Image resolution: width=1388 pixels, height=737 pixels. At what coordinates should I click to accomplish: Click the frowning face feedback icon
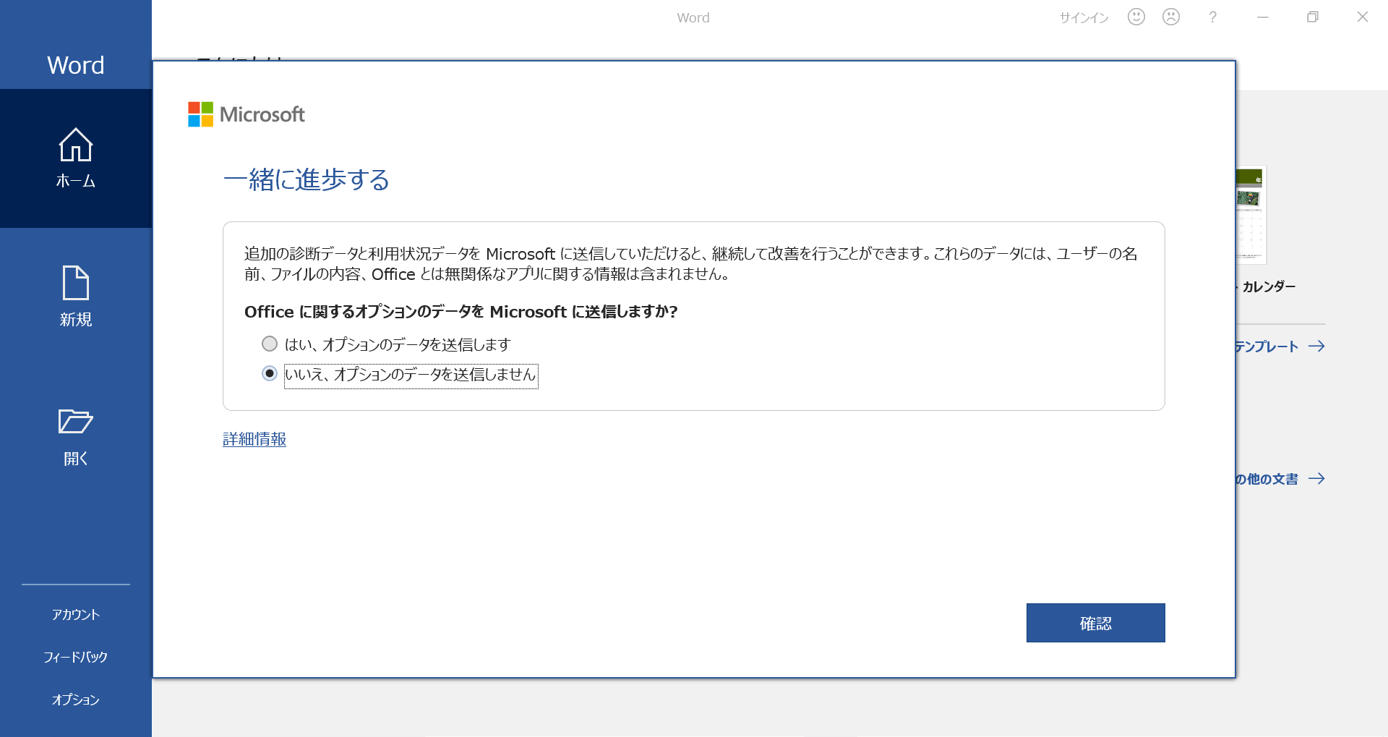point(1171,17)
